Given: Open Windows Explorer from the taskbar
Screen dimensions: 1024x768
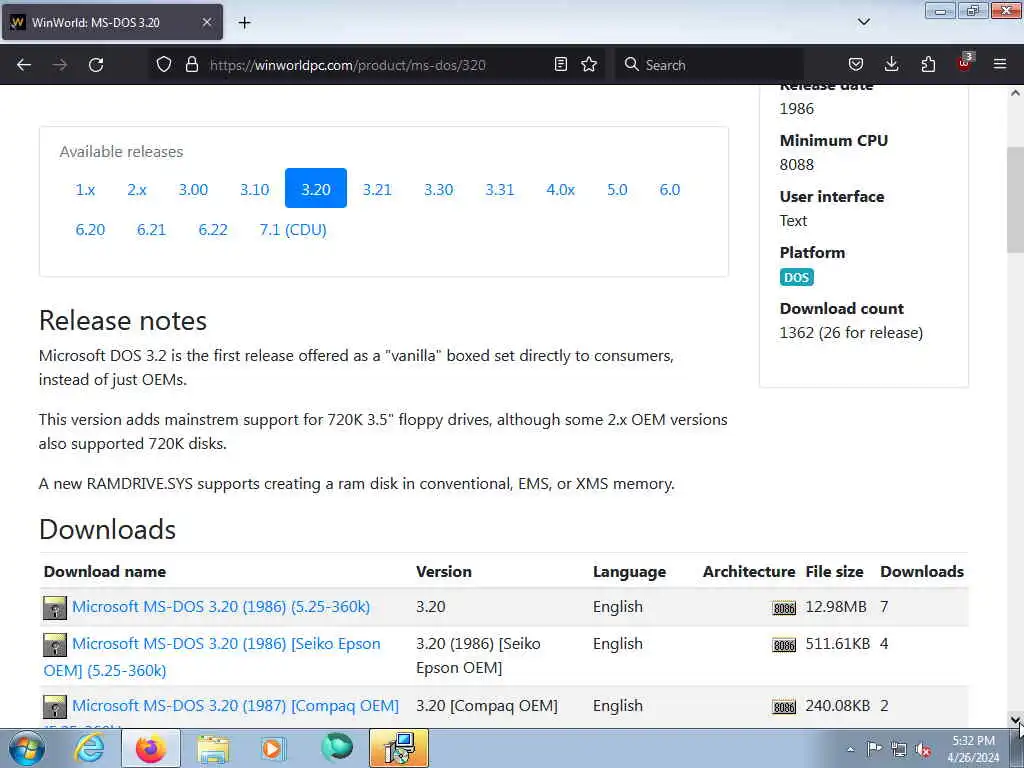Looking at the screenshot, I should (x=213, y=748).
